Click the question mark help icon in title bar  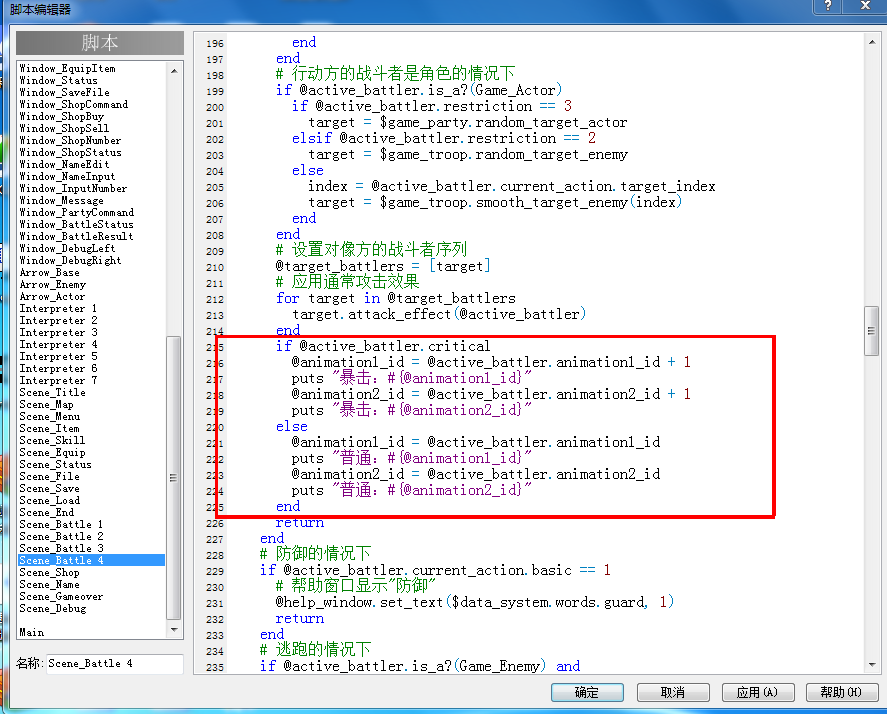pos(827,6)
